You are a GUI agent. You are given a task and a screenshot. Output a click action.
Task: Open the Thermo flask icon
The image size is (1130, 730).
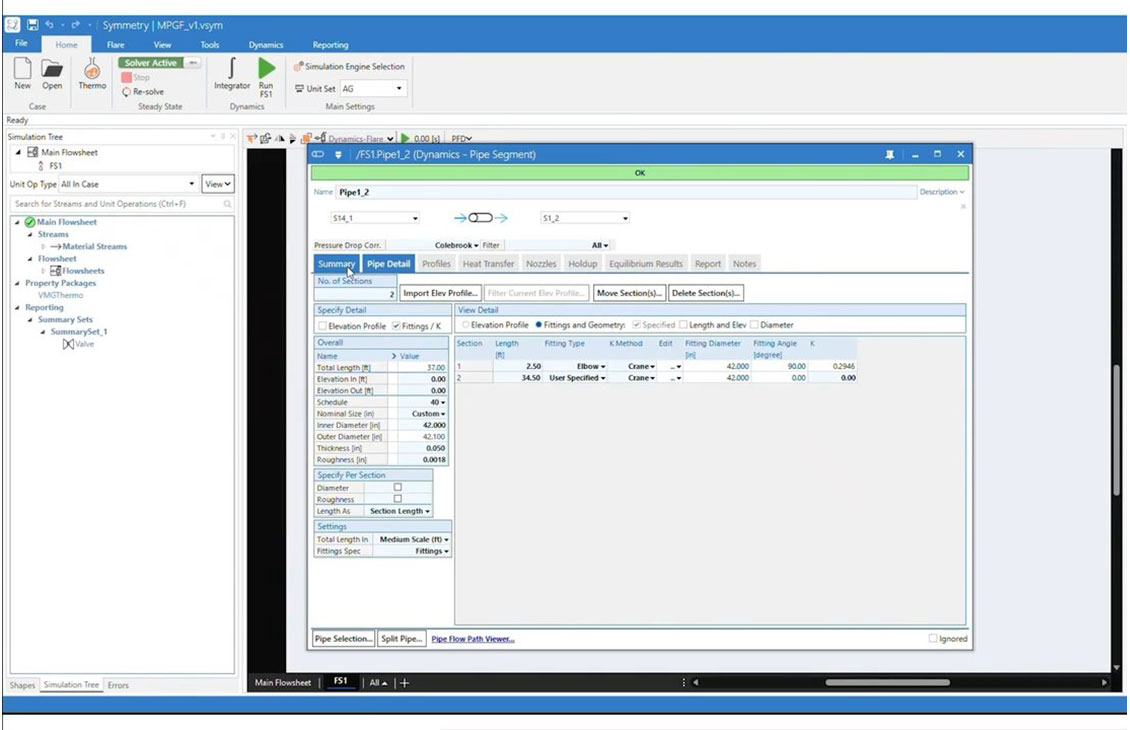92,68
